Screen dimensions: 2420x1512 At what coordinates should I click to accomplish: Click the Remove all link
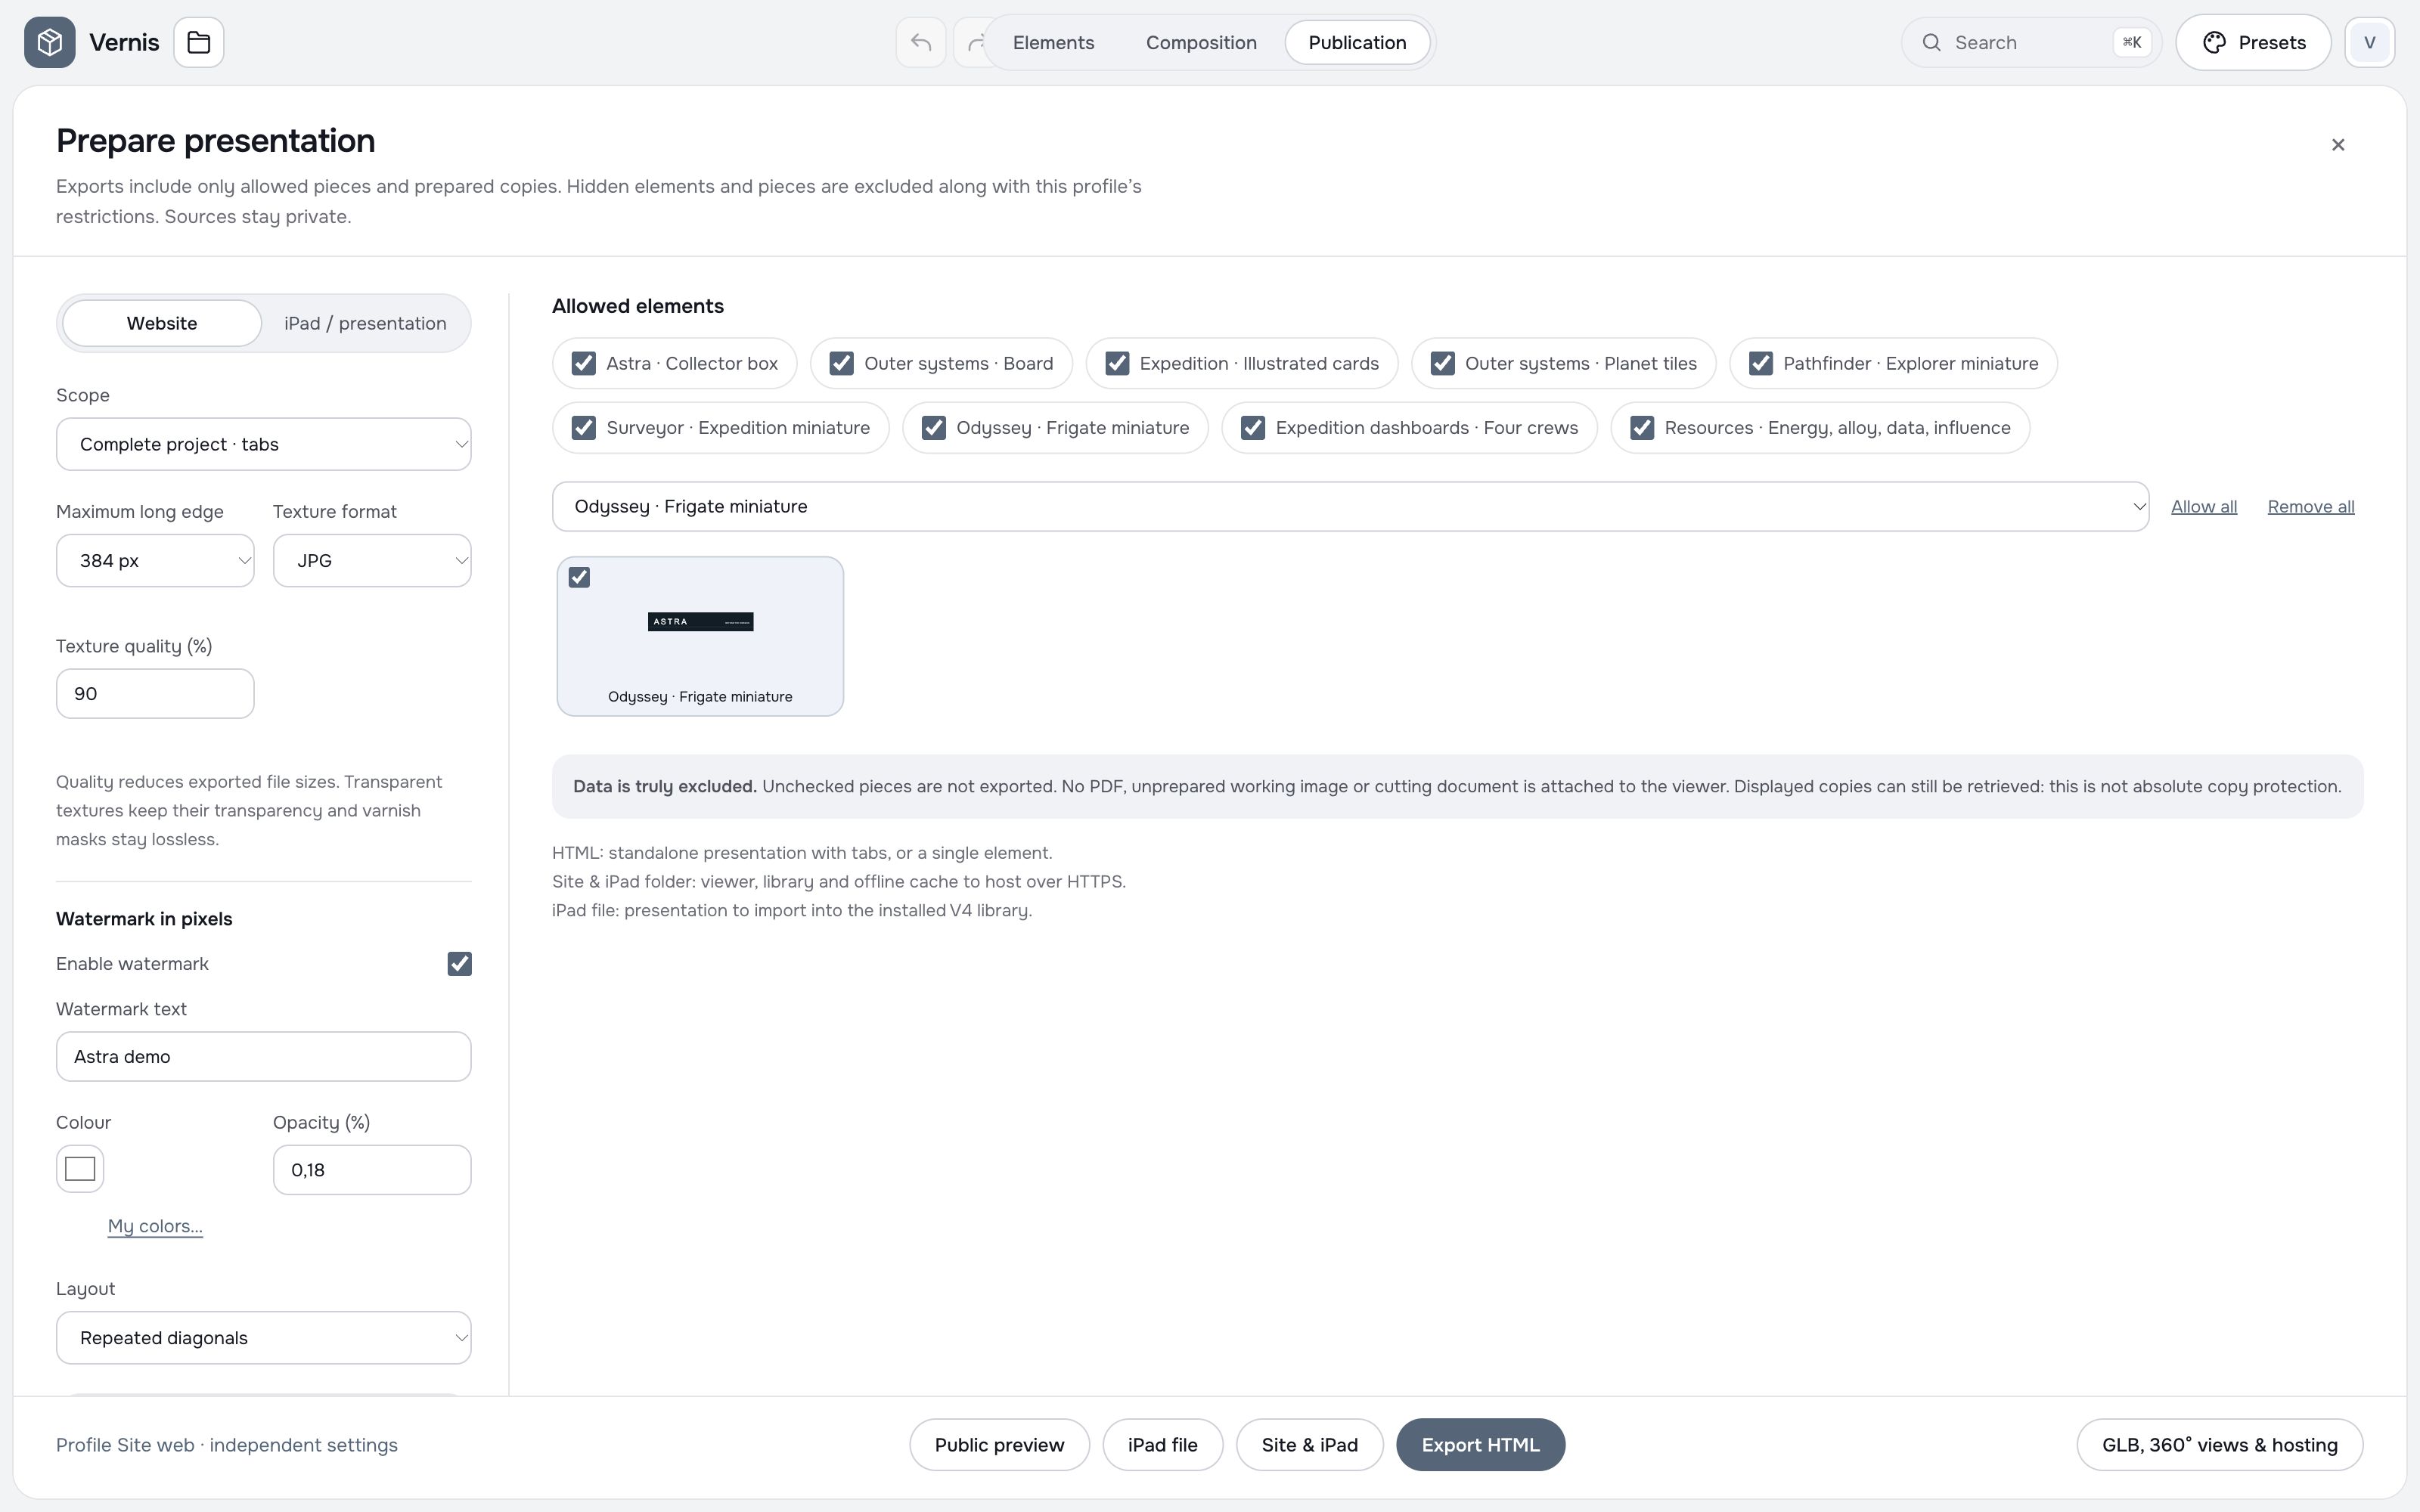(2310, 507)
